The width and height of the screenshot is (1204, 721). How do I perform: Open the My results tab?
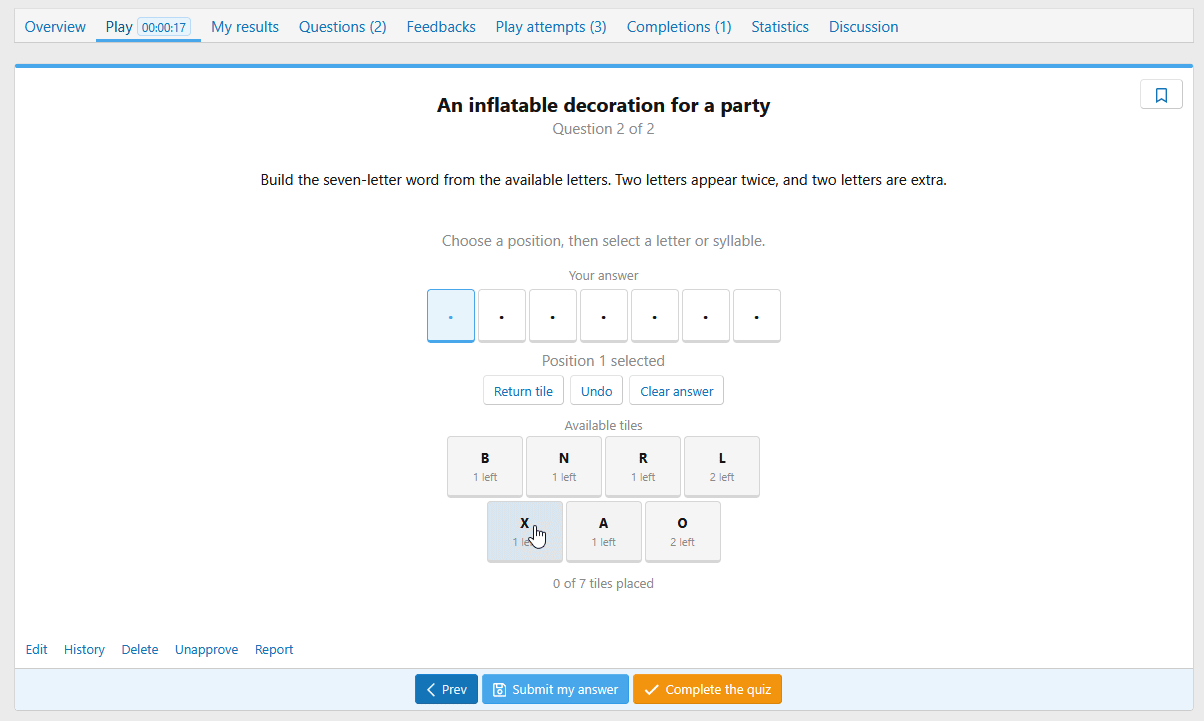(x=245, y=27)
